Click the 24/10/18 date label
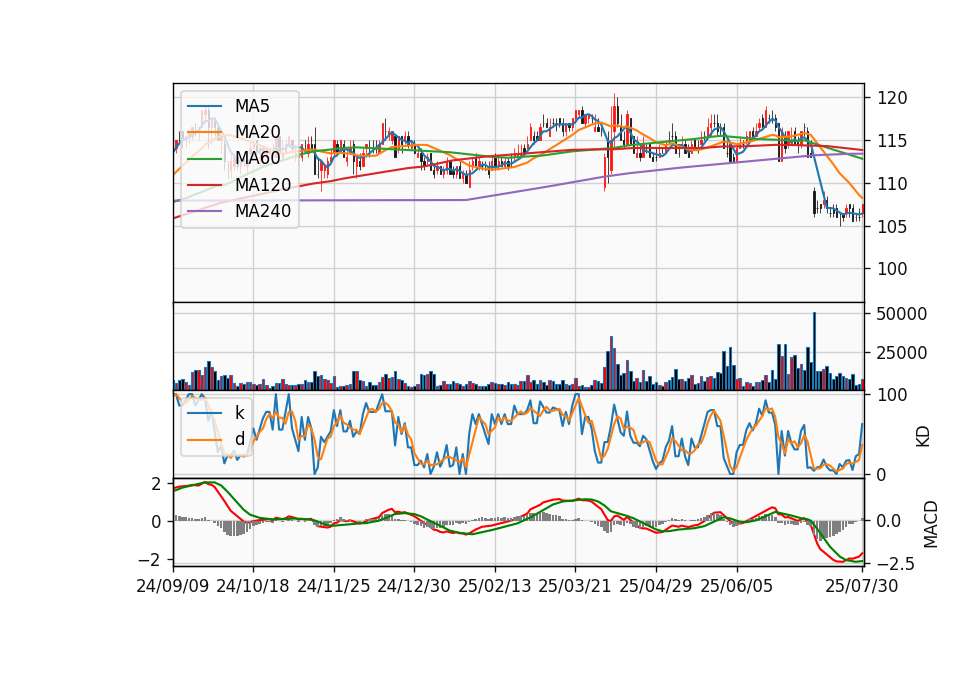This screenshot has height=690, width=960. coord(253,586)
